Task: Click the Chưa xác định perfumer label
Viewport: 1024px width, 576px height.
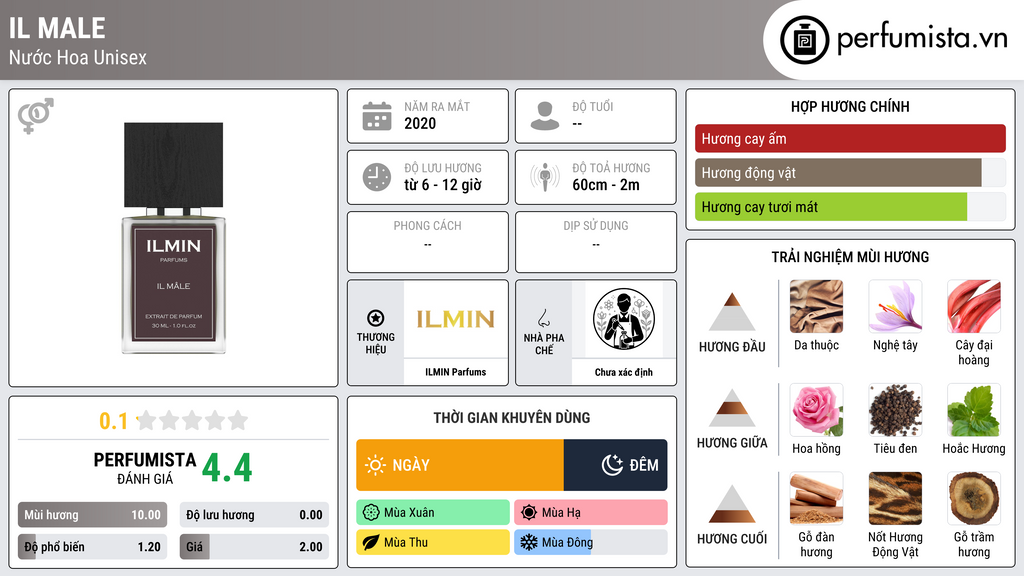Action: click(624, 372)
